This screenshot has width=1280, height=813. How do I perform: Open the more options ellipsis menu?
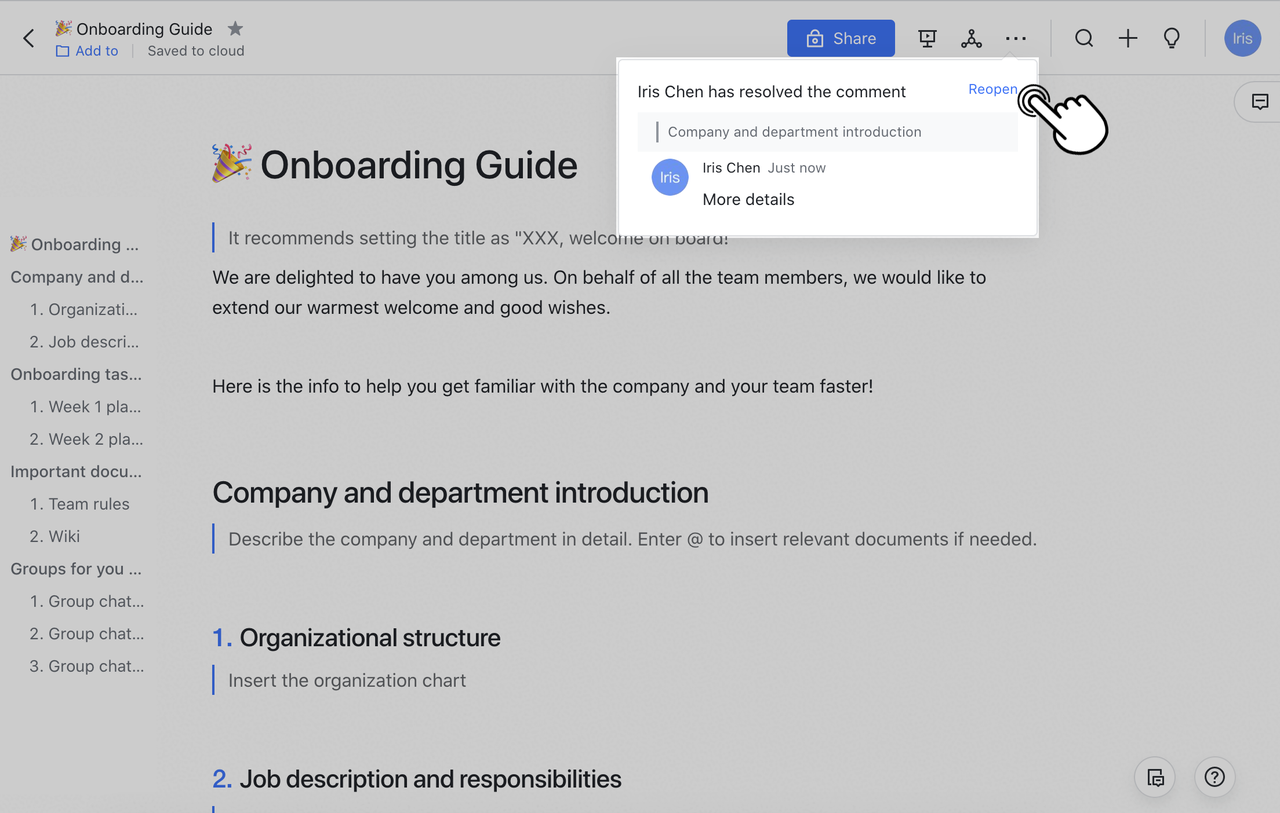[1015, 38]
